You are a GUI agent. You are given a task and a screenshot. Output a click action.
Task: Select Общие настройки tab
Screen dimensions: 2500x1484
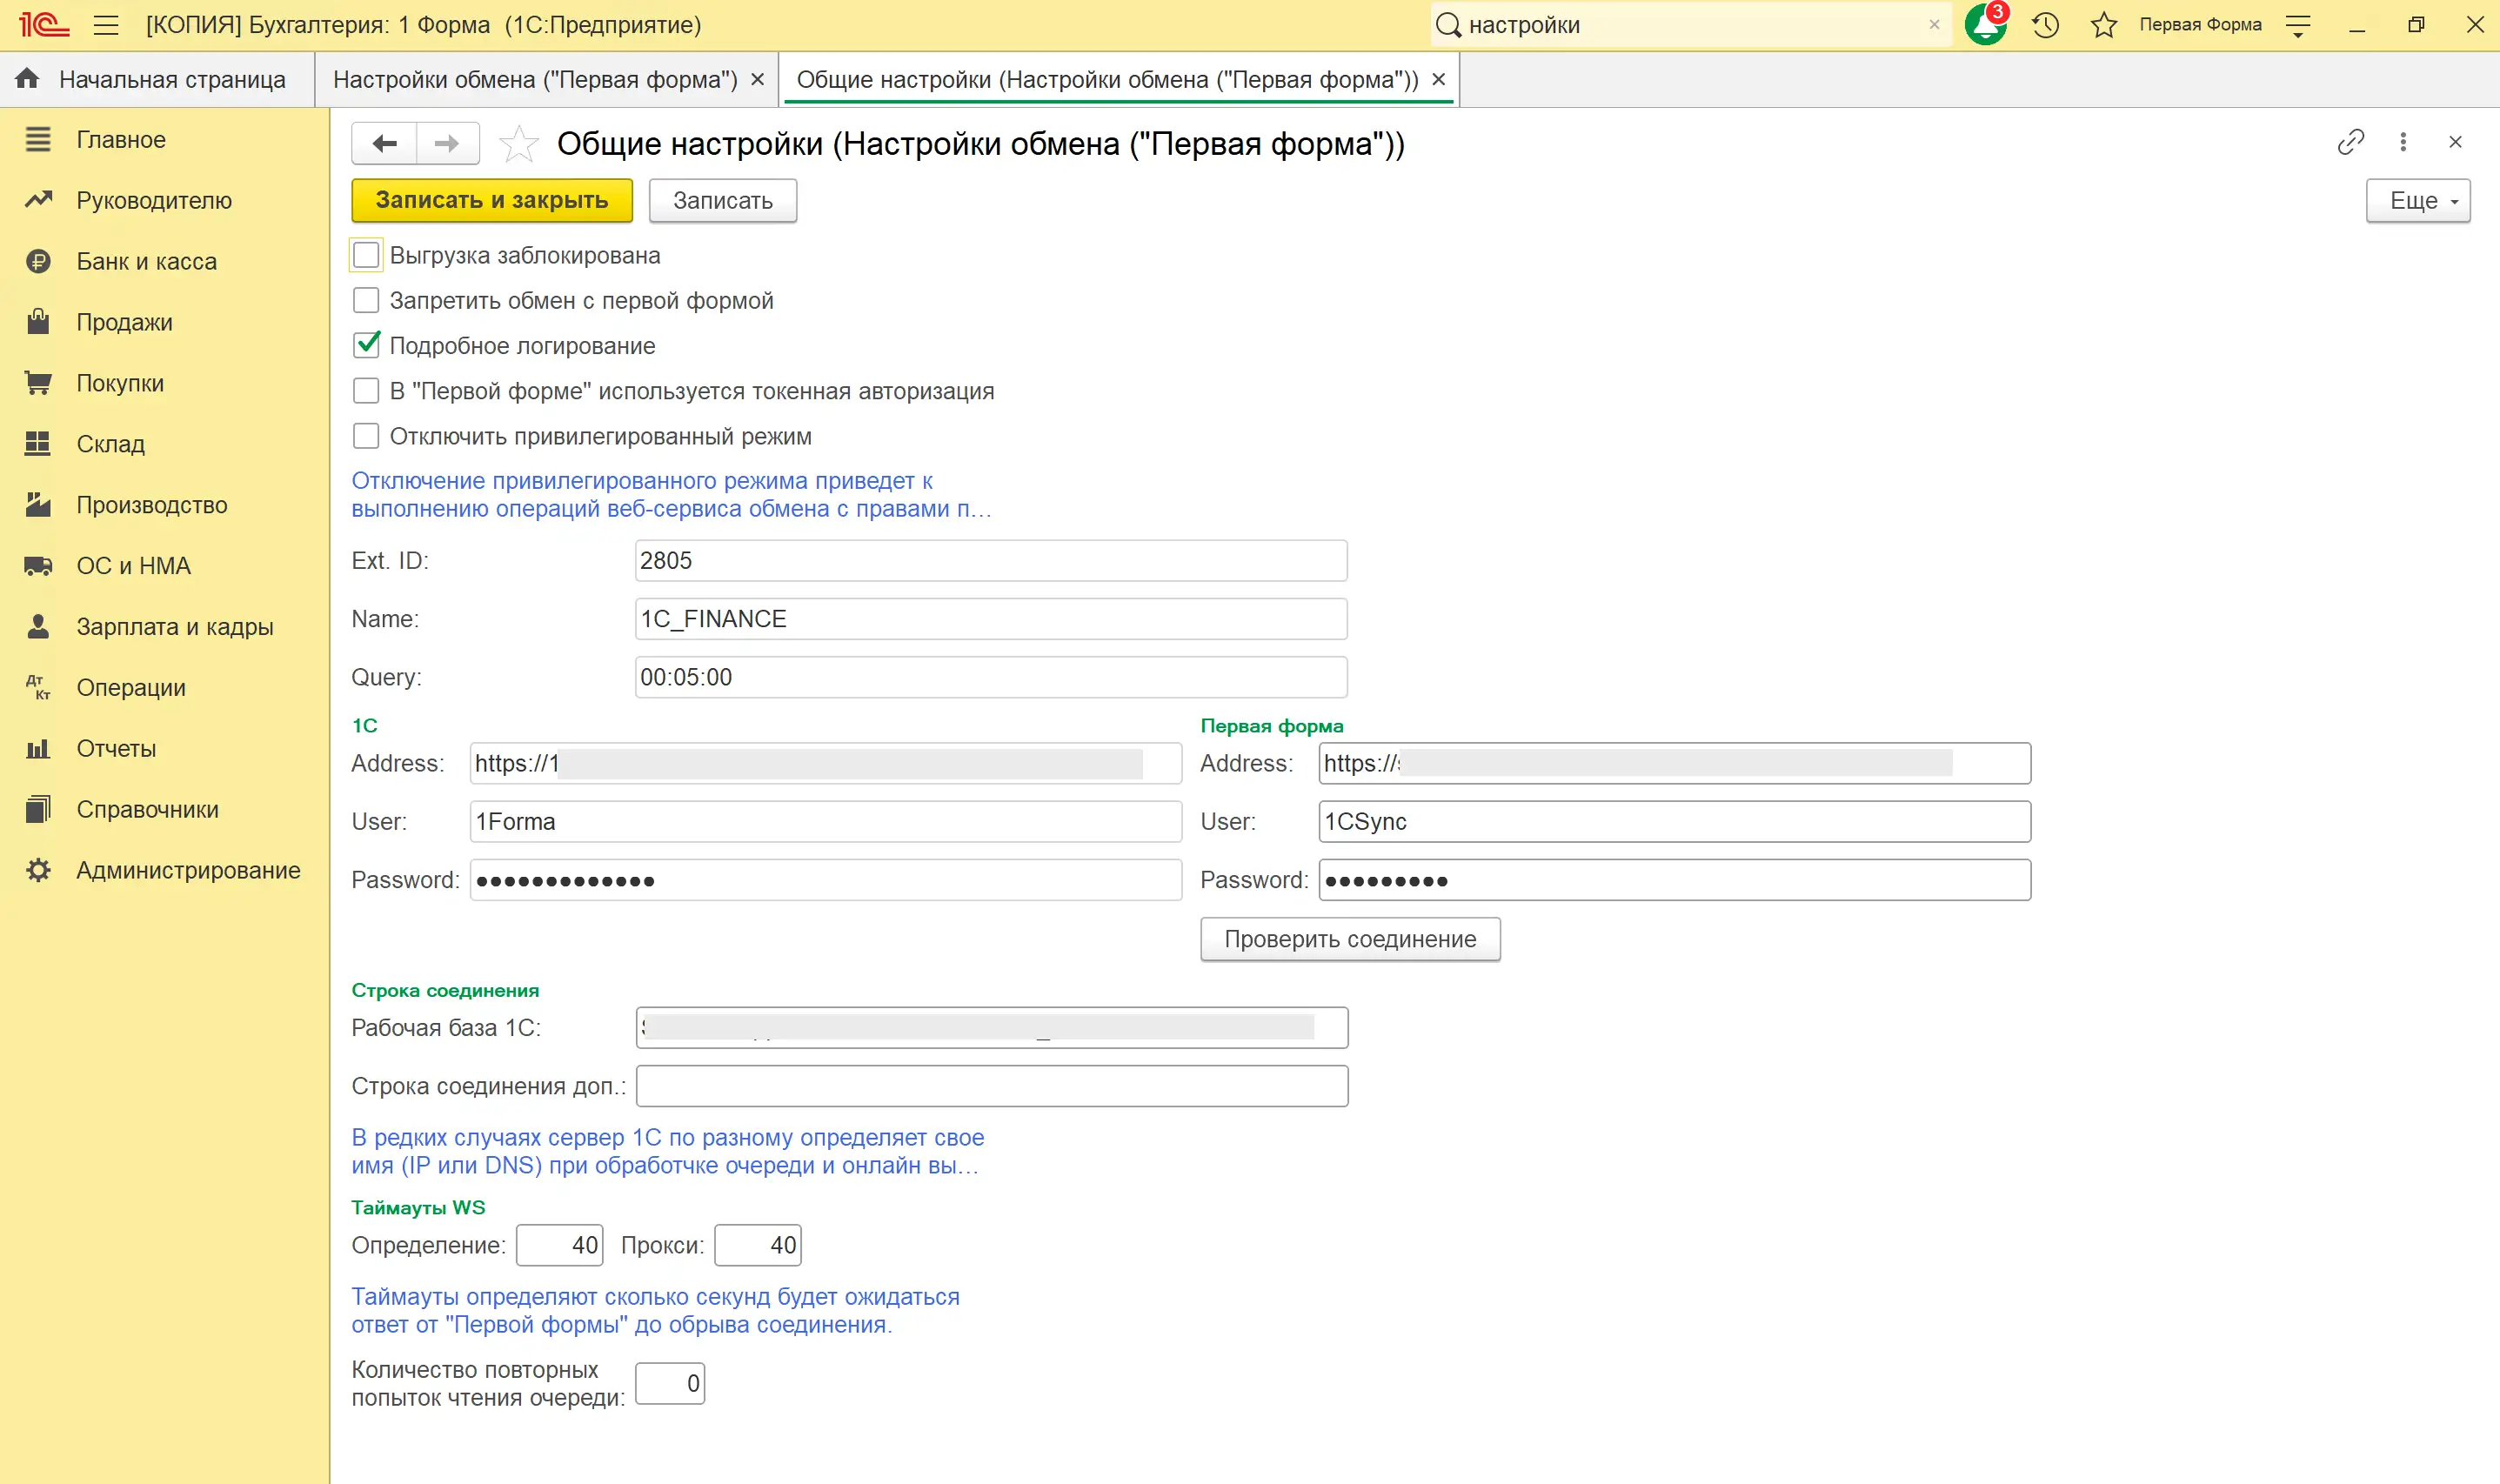pos(1107,80)
